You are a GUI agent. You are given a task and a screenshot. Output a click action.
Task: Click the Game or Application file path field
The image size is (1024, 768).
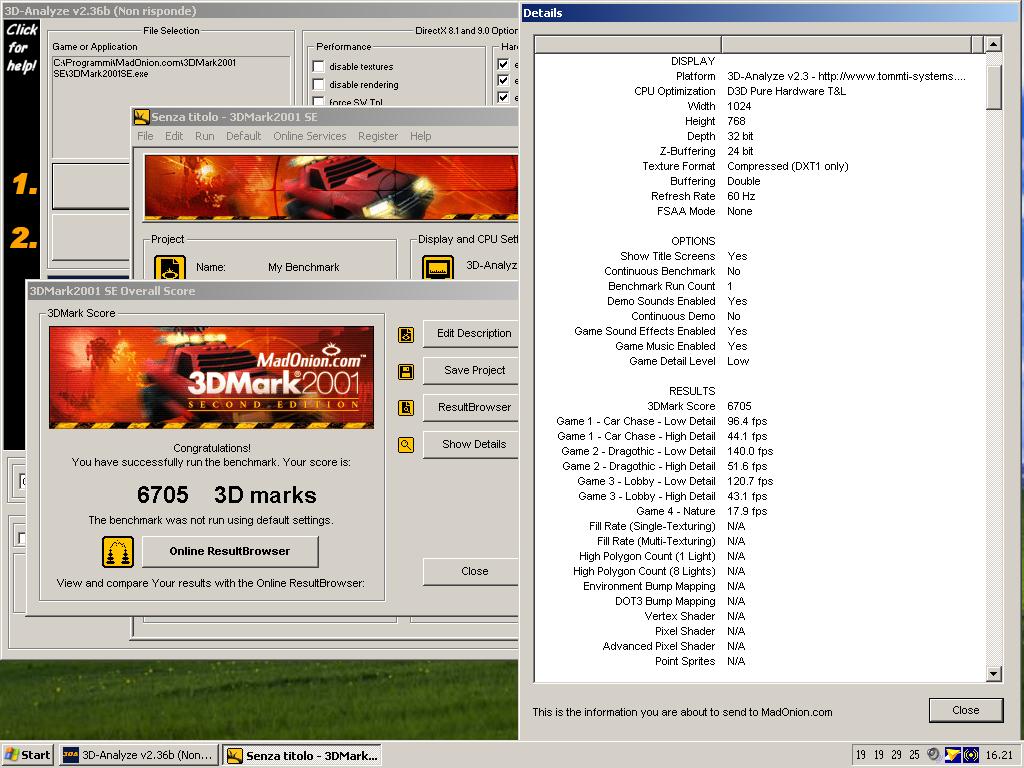pyautogui.click(x=171, y=107)
